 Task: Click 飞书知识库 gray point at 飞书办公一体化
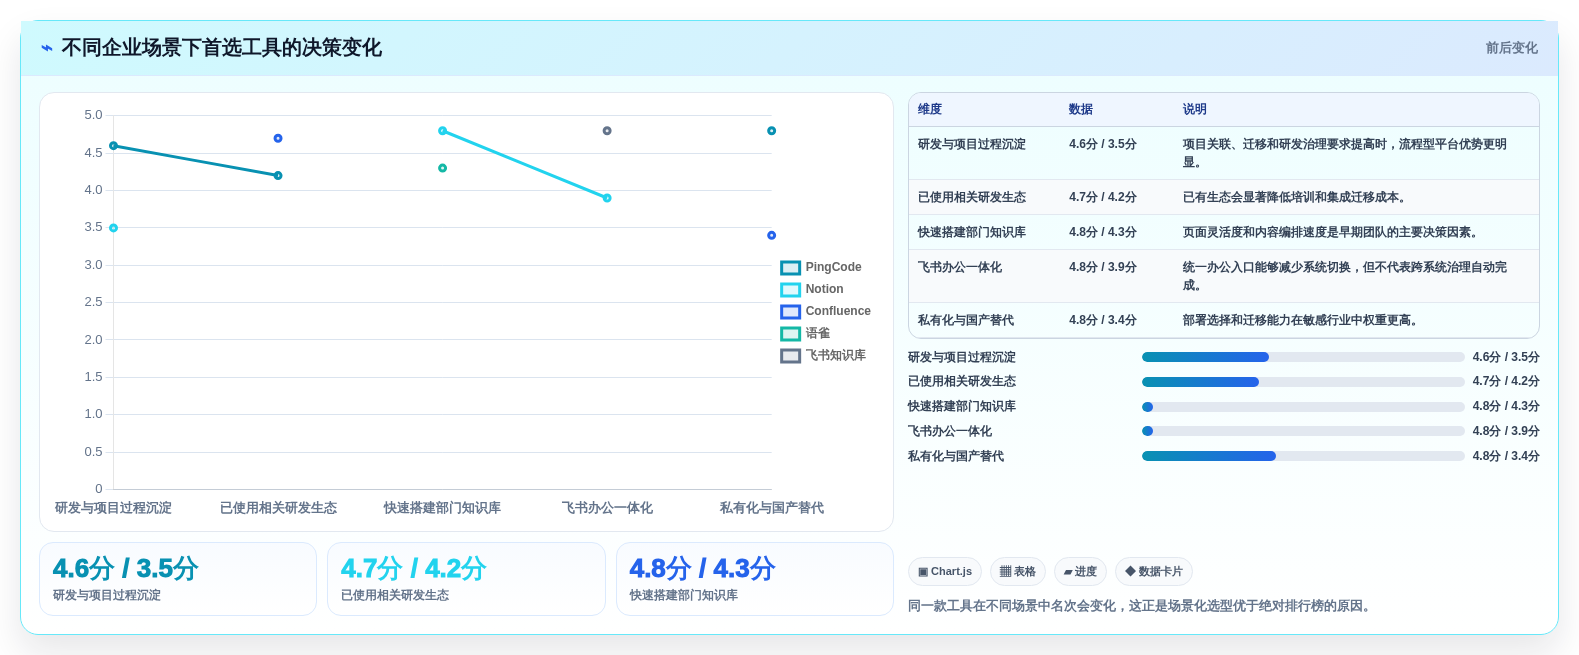pyautogui.click(x=607, y=131)
